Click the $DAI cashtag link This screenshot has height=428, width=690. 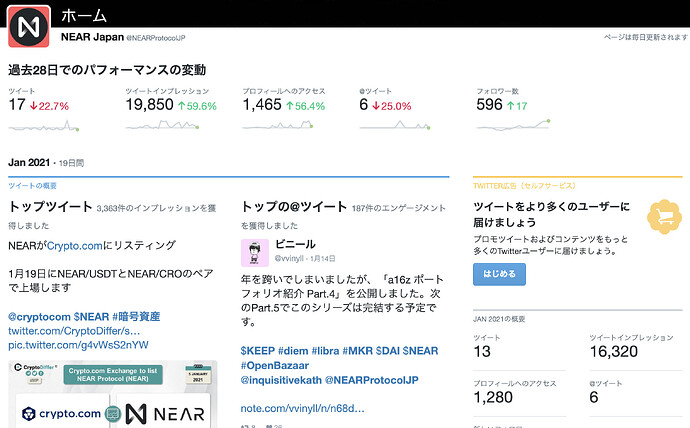[388, 351]
